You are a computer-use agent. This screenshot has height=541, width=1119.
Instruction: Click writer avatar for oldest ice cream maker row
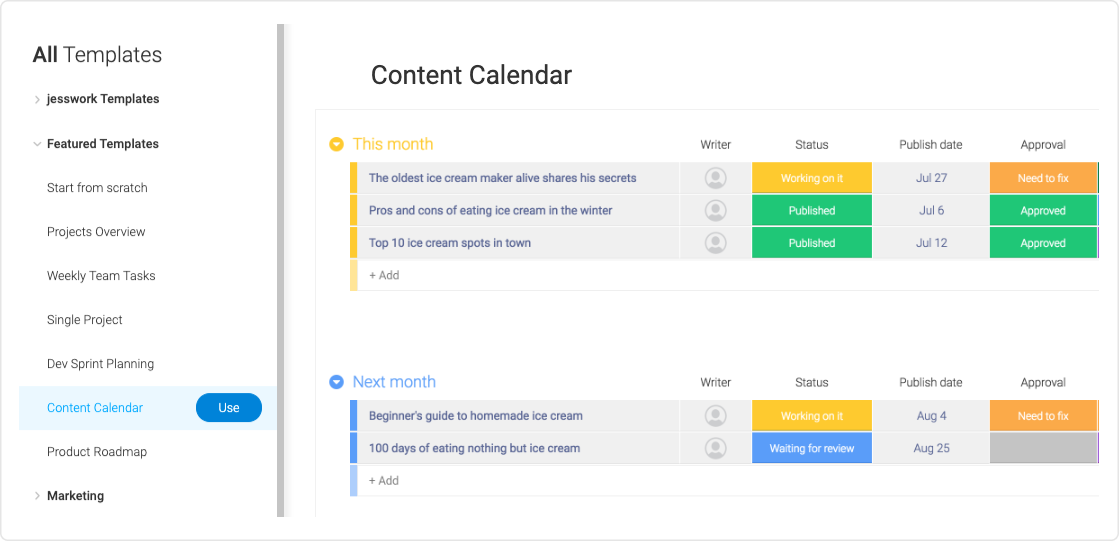point(715,178)
